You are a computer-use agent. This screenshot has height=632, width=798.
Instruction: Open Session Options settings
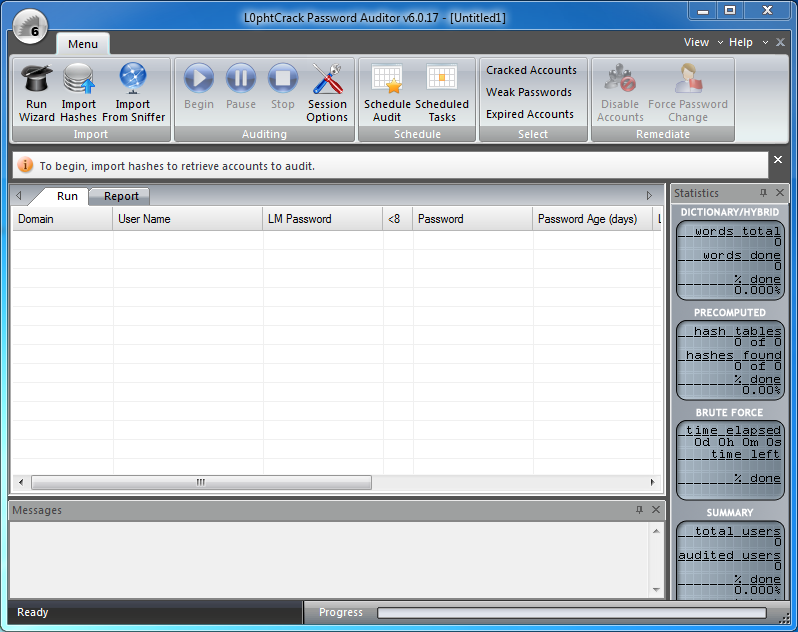(327, 93)
